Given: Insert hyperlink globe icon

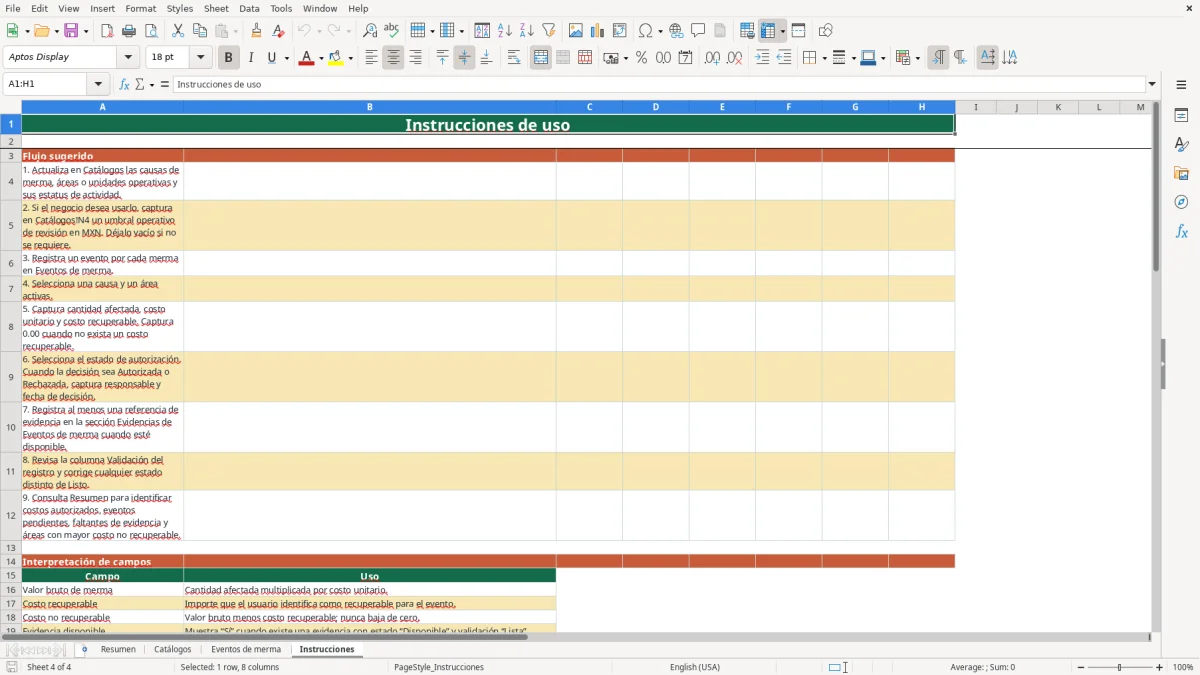Looking at the screenshot, I should pyautogui.click(x=676, y=31).
